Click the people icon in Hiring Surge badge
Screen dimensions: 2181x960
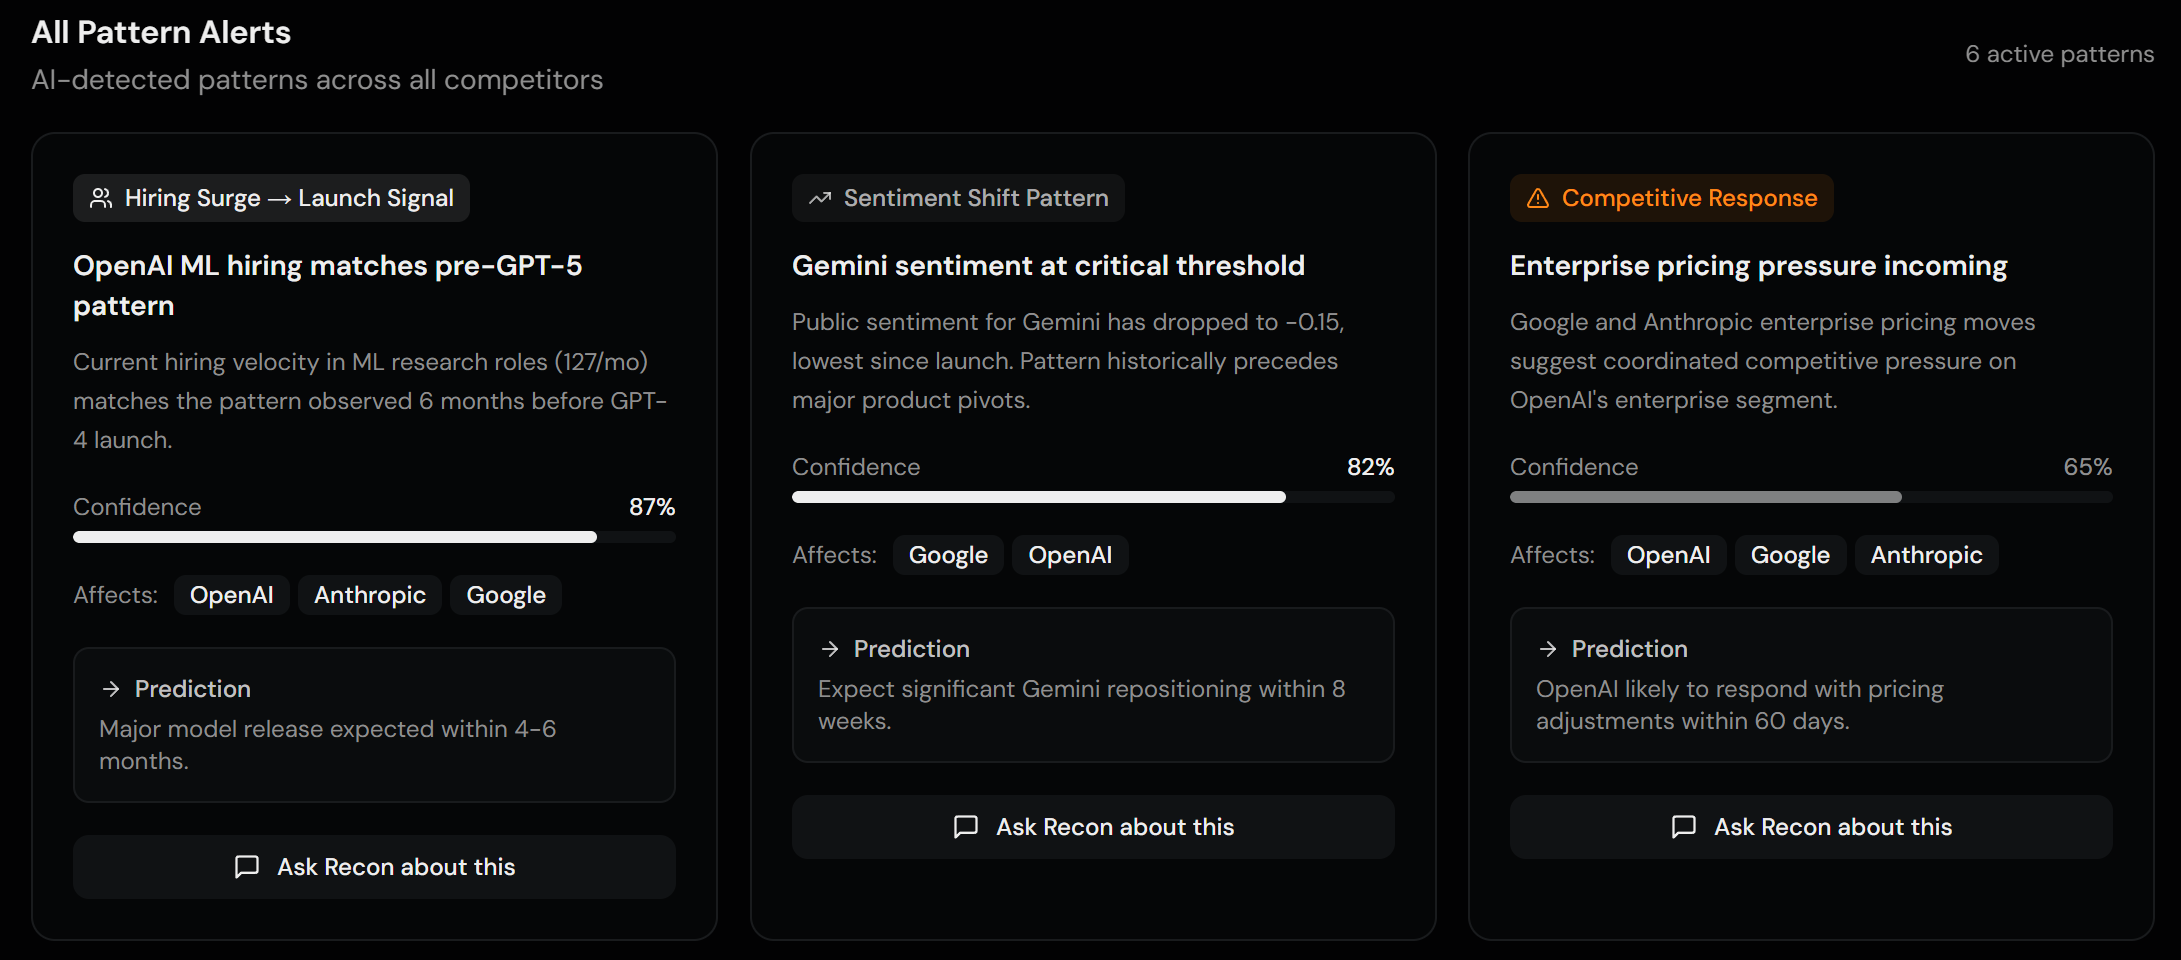[x=101, y=198]
